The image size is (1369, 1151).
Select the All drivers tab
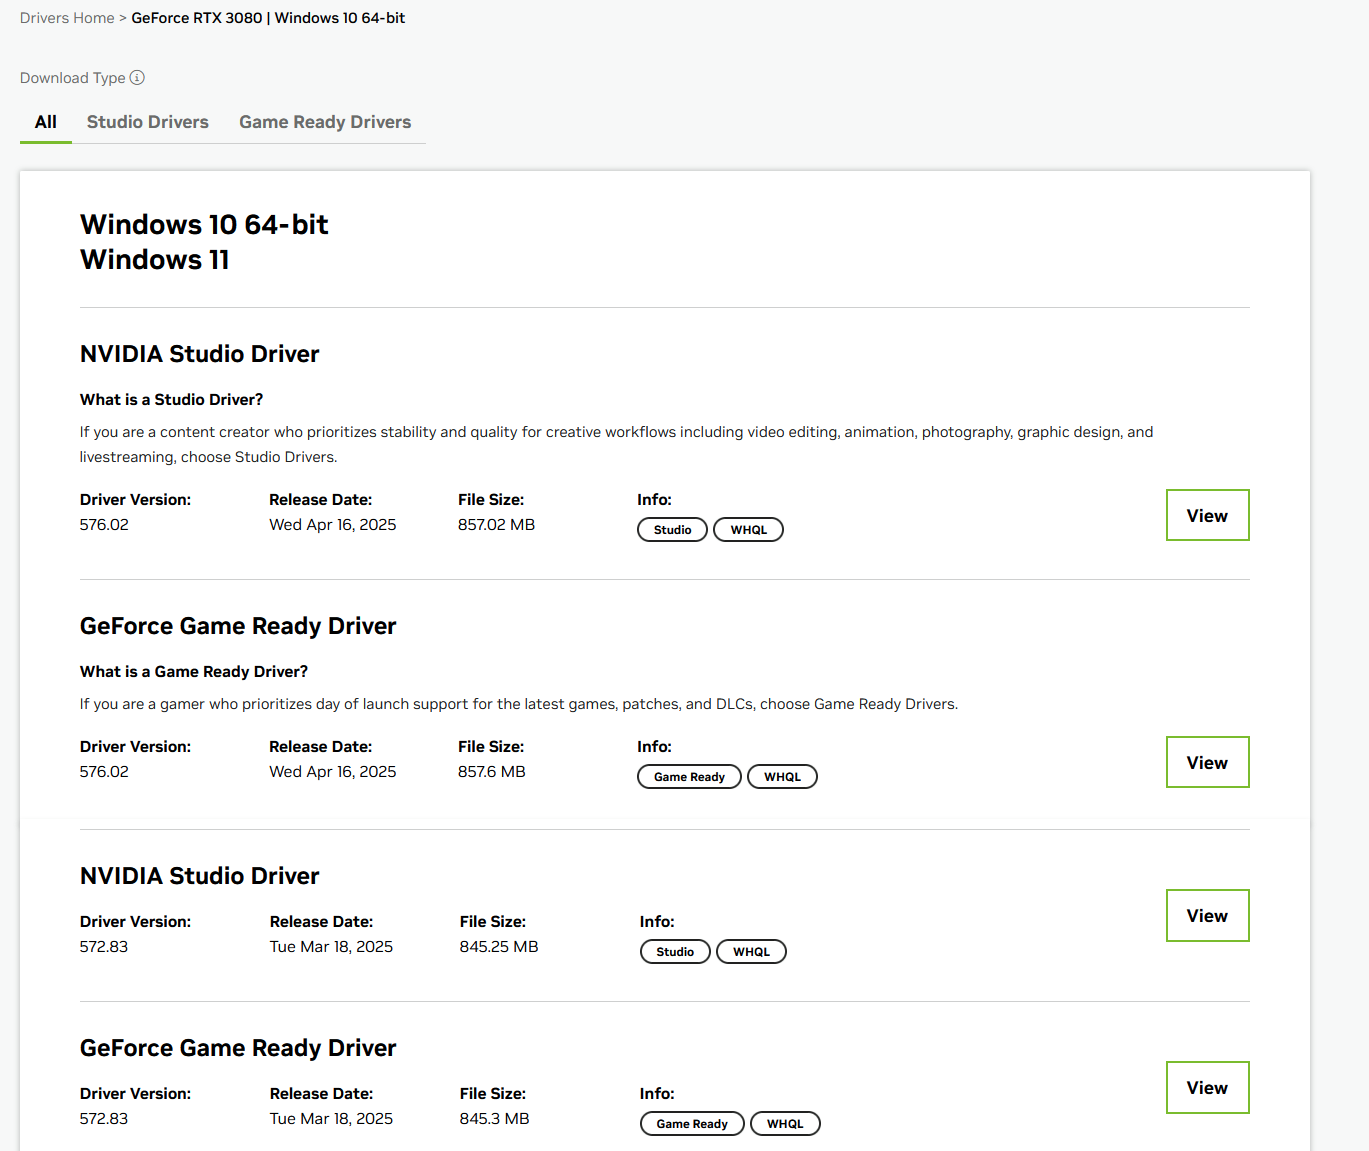point(46,122)
